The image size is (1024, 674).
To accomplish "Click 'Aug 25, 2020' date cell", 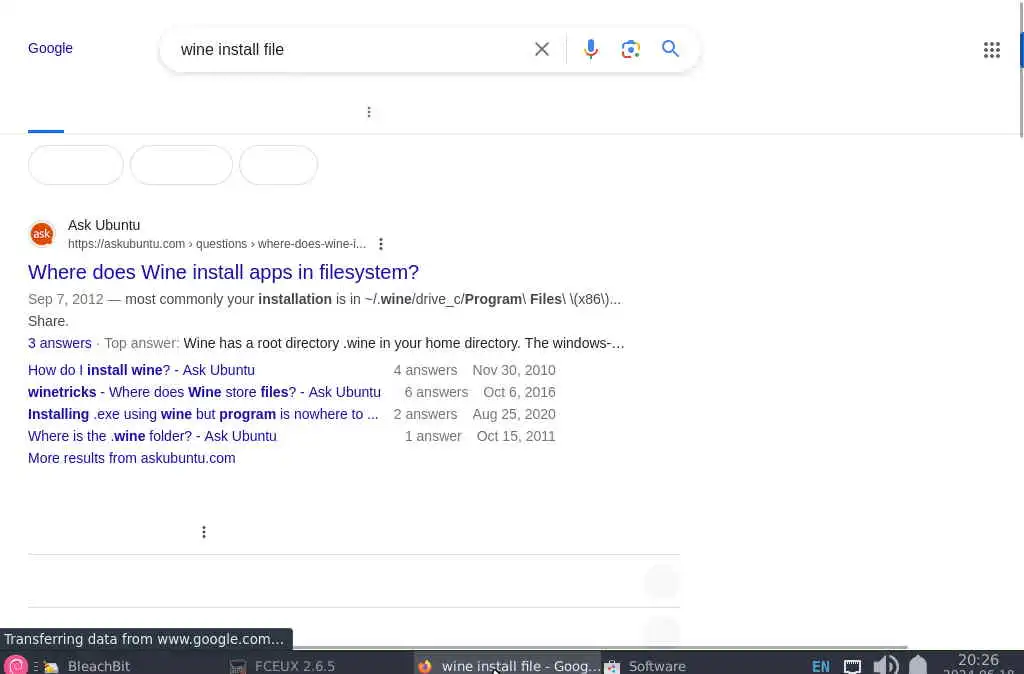I will coord(514,414).
